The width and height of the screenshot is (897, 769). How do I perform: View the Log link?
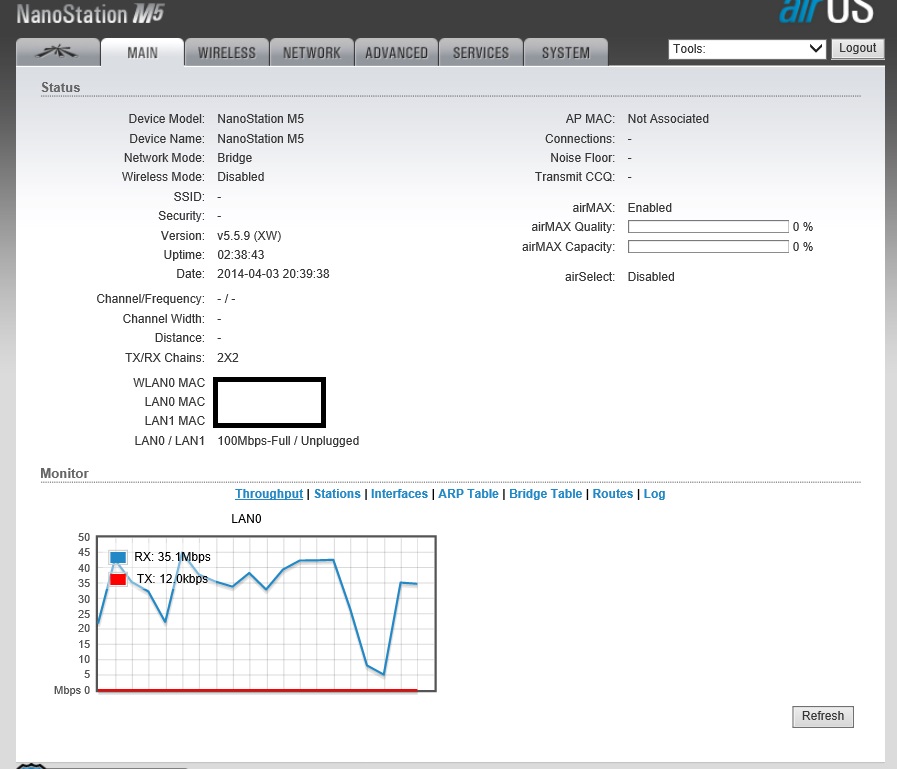(654, 494)
